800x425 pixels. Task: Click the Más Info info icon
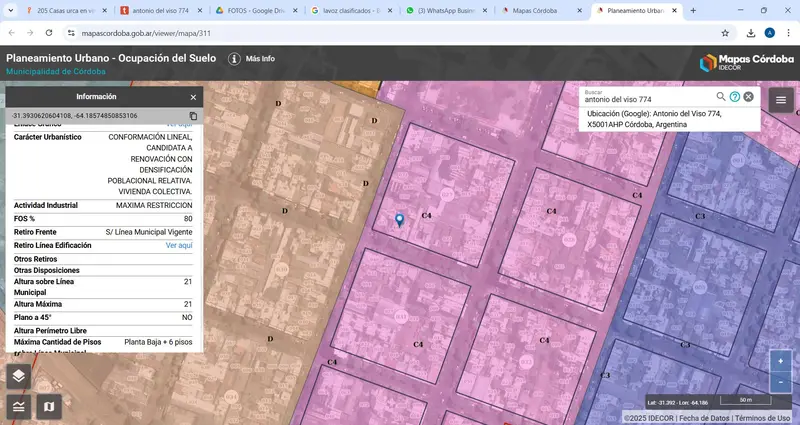point(234,59)
